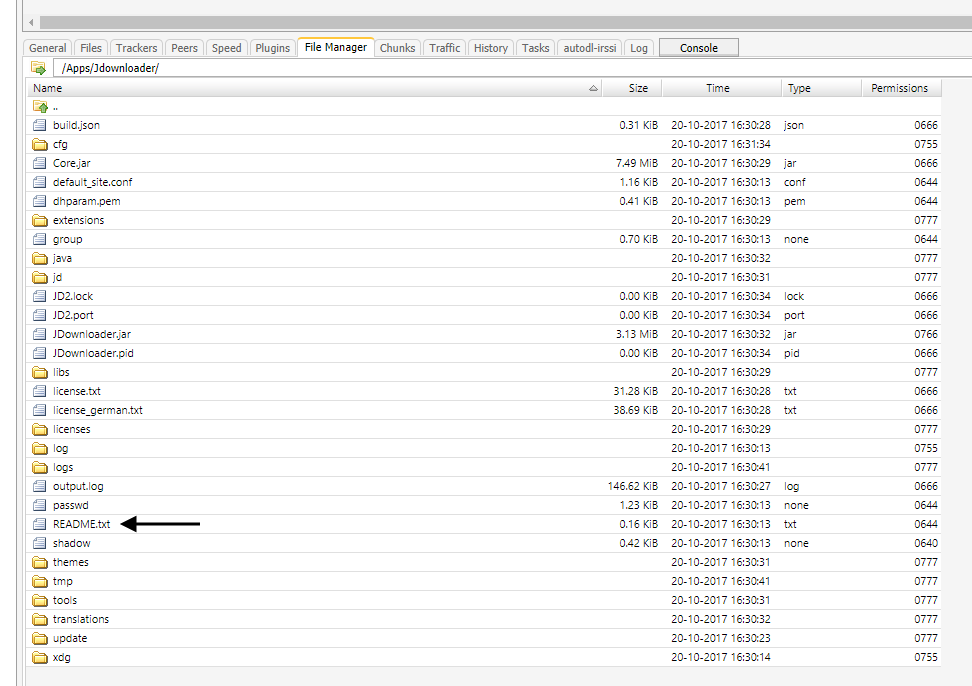The height and width of the screenshot is (686, 972).
Task: Select the translations folder name
Action: (x=81, y=619)
